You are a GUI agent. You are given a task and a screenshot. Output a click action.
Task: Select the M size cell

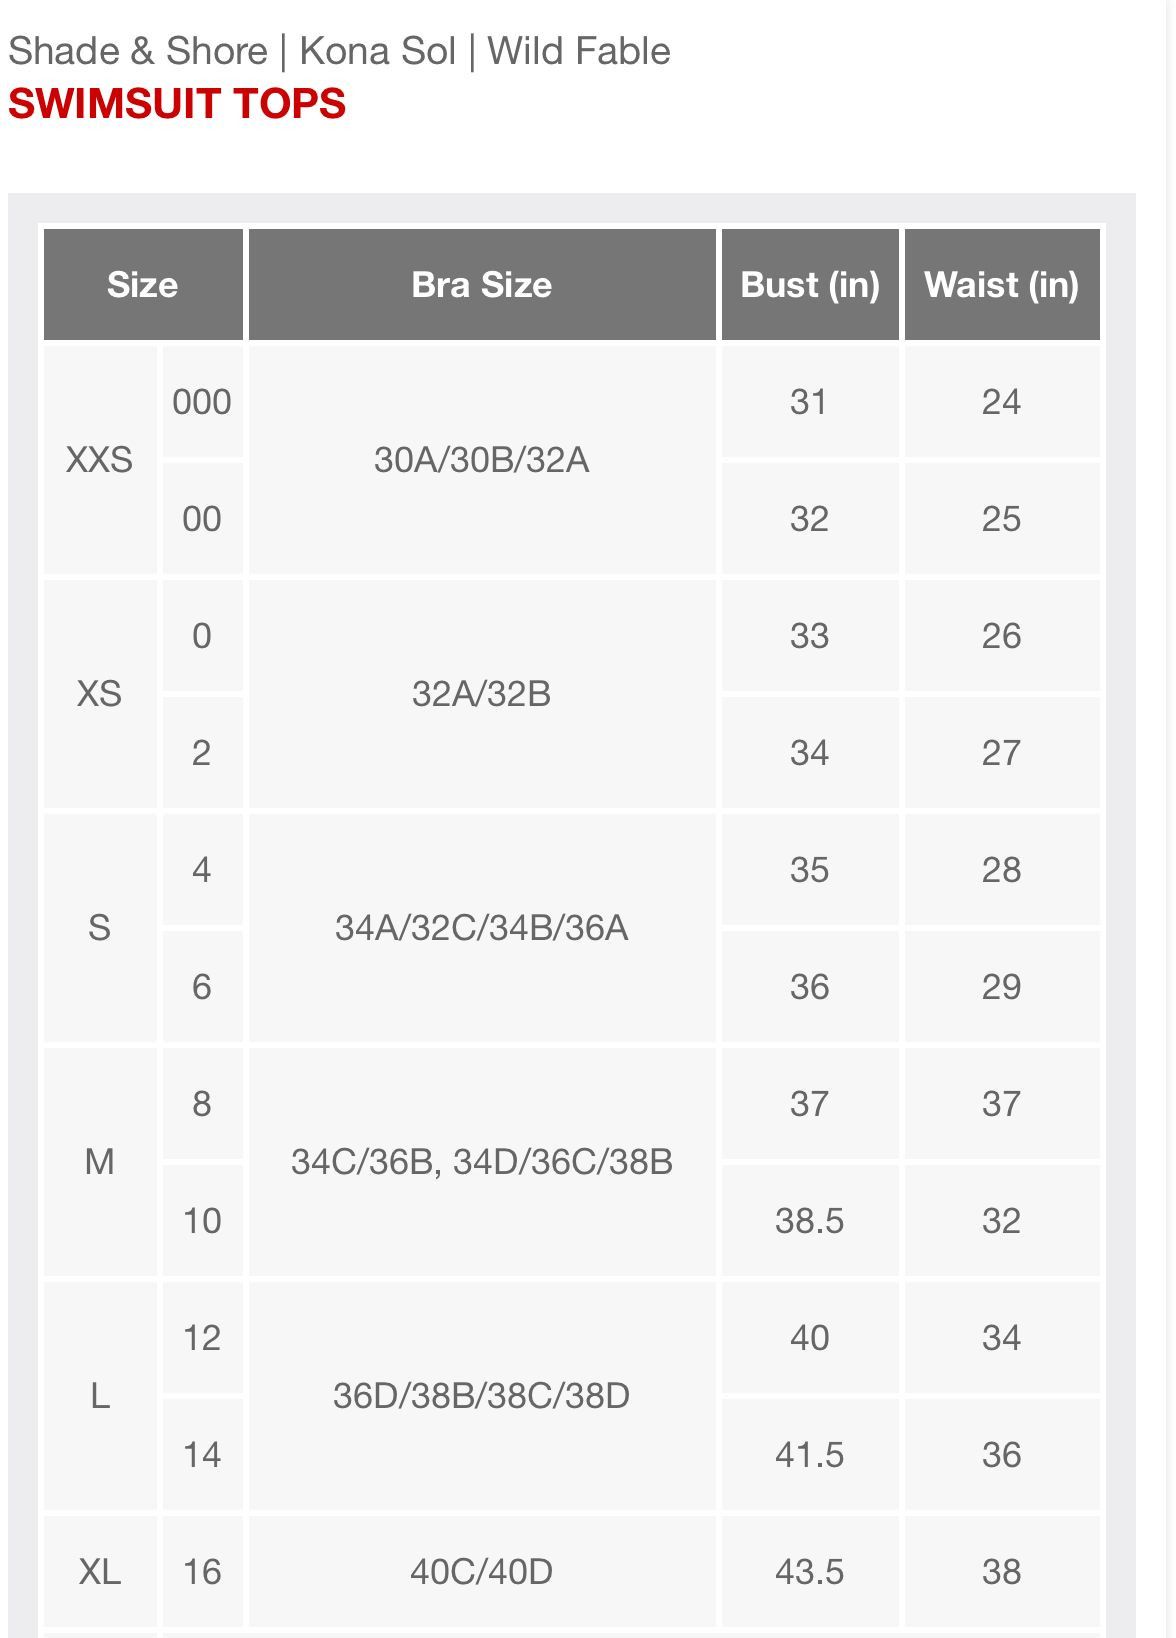pyautogui.click(x=100, y=1162)
